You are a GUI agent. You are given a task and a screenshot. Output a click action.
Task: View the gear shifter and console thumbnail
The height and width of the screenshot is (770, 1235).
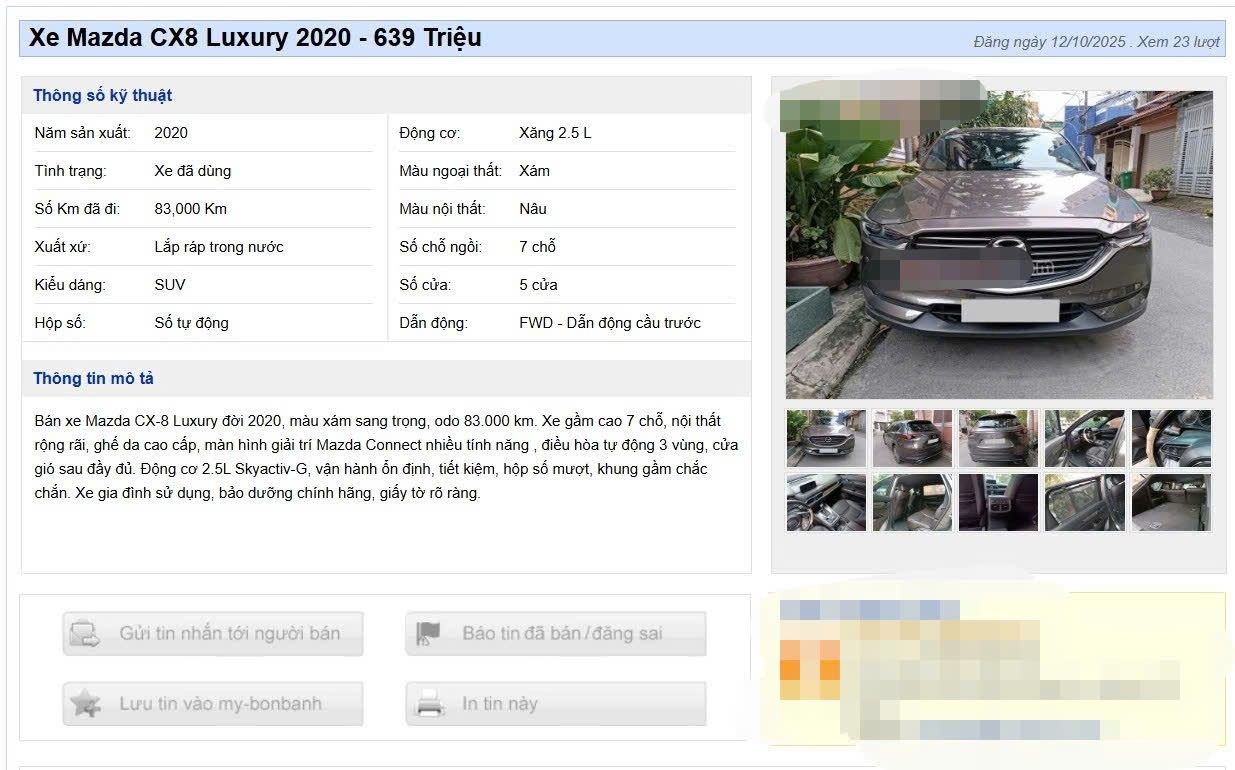[x=826, y=502]
